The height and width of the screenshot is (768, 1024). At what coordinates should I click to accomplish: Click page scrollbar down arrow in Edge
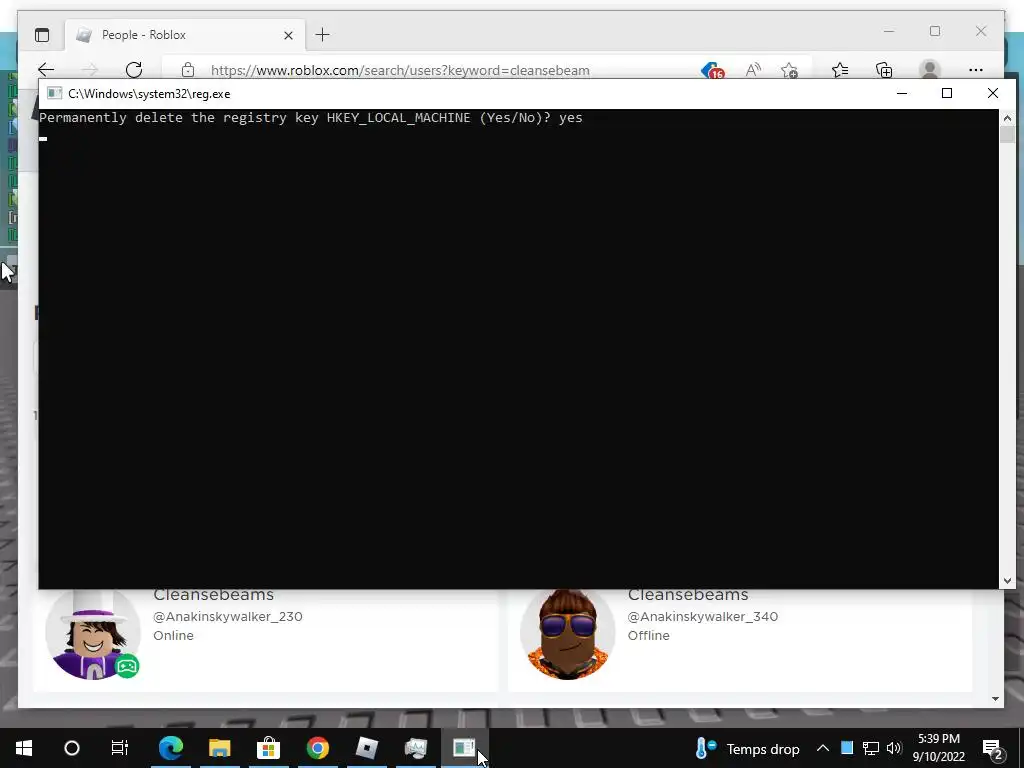coord(995,699)
